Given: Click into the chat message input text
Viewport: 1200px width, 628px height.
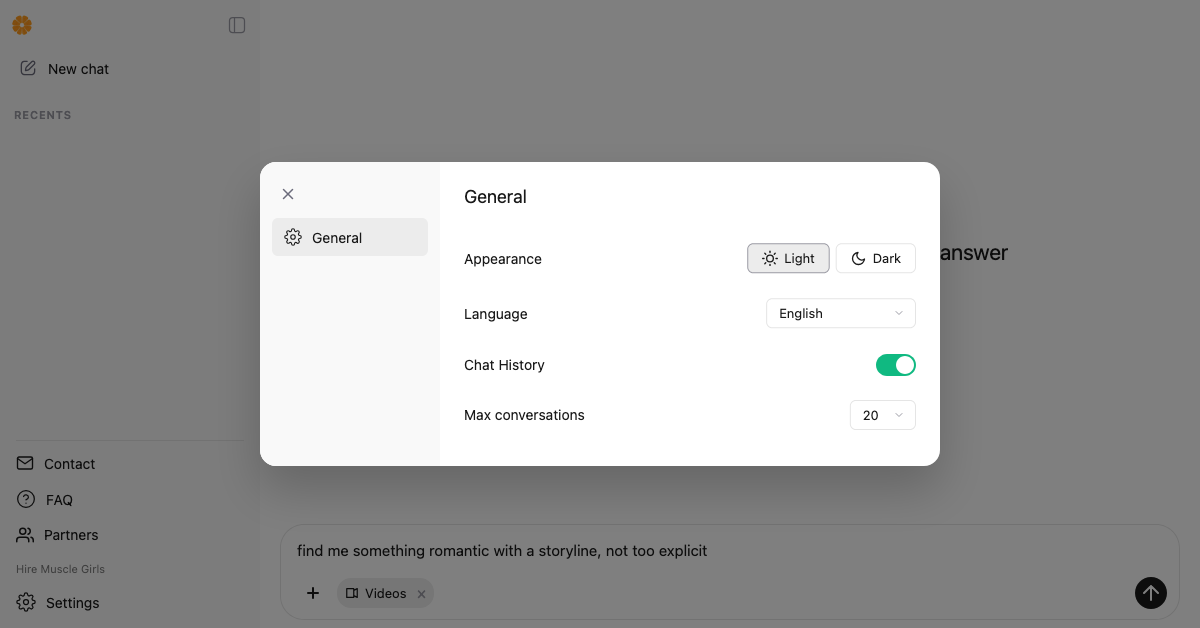Looking at the screenshot, I should pos(502,550).
